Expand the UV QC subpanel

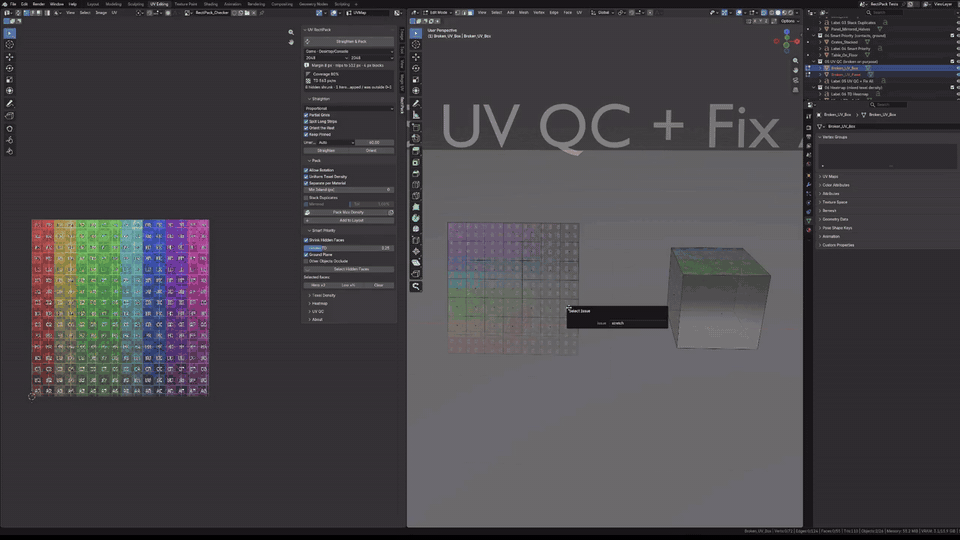(x=317, y=311)
